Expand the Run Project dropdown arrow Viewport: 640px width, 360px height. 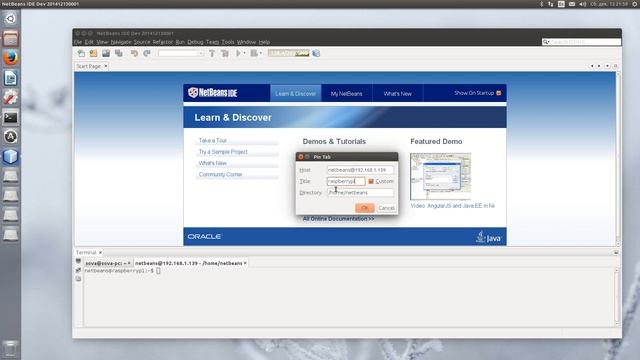(244, 53)
